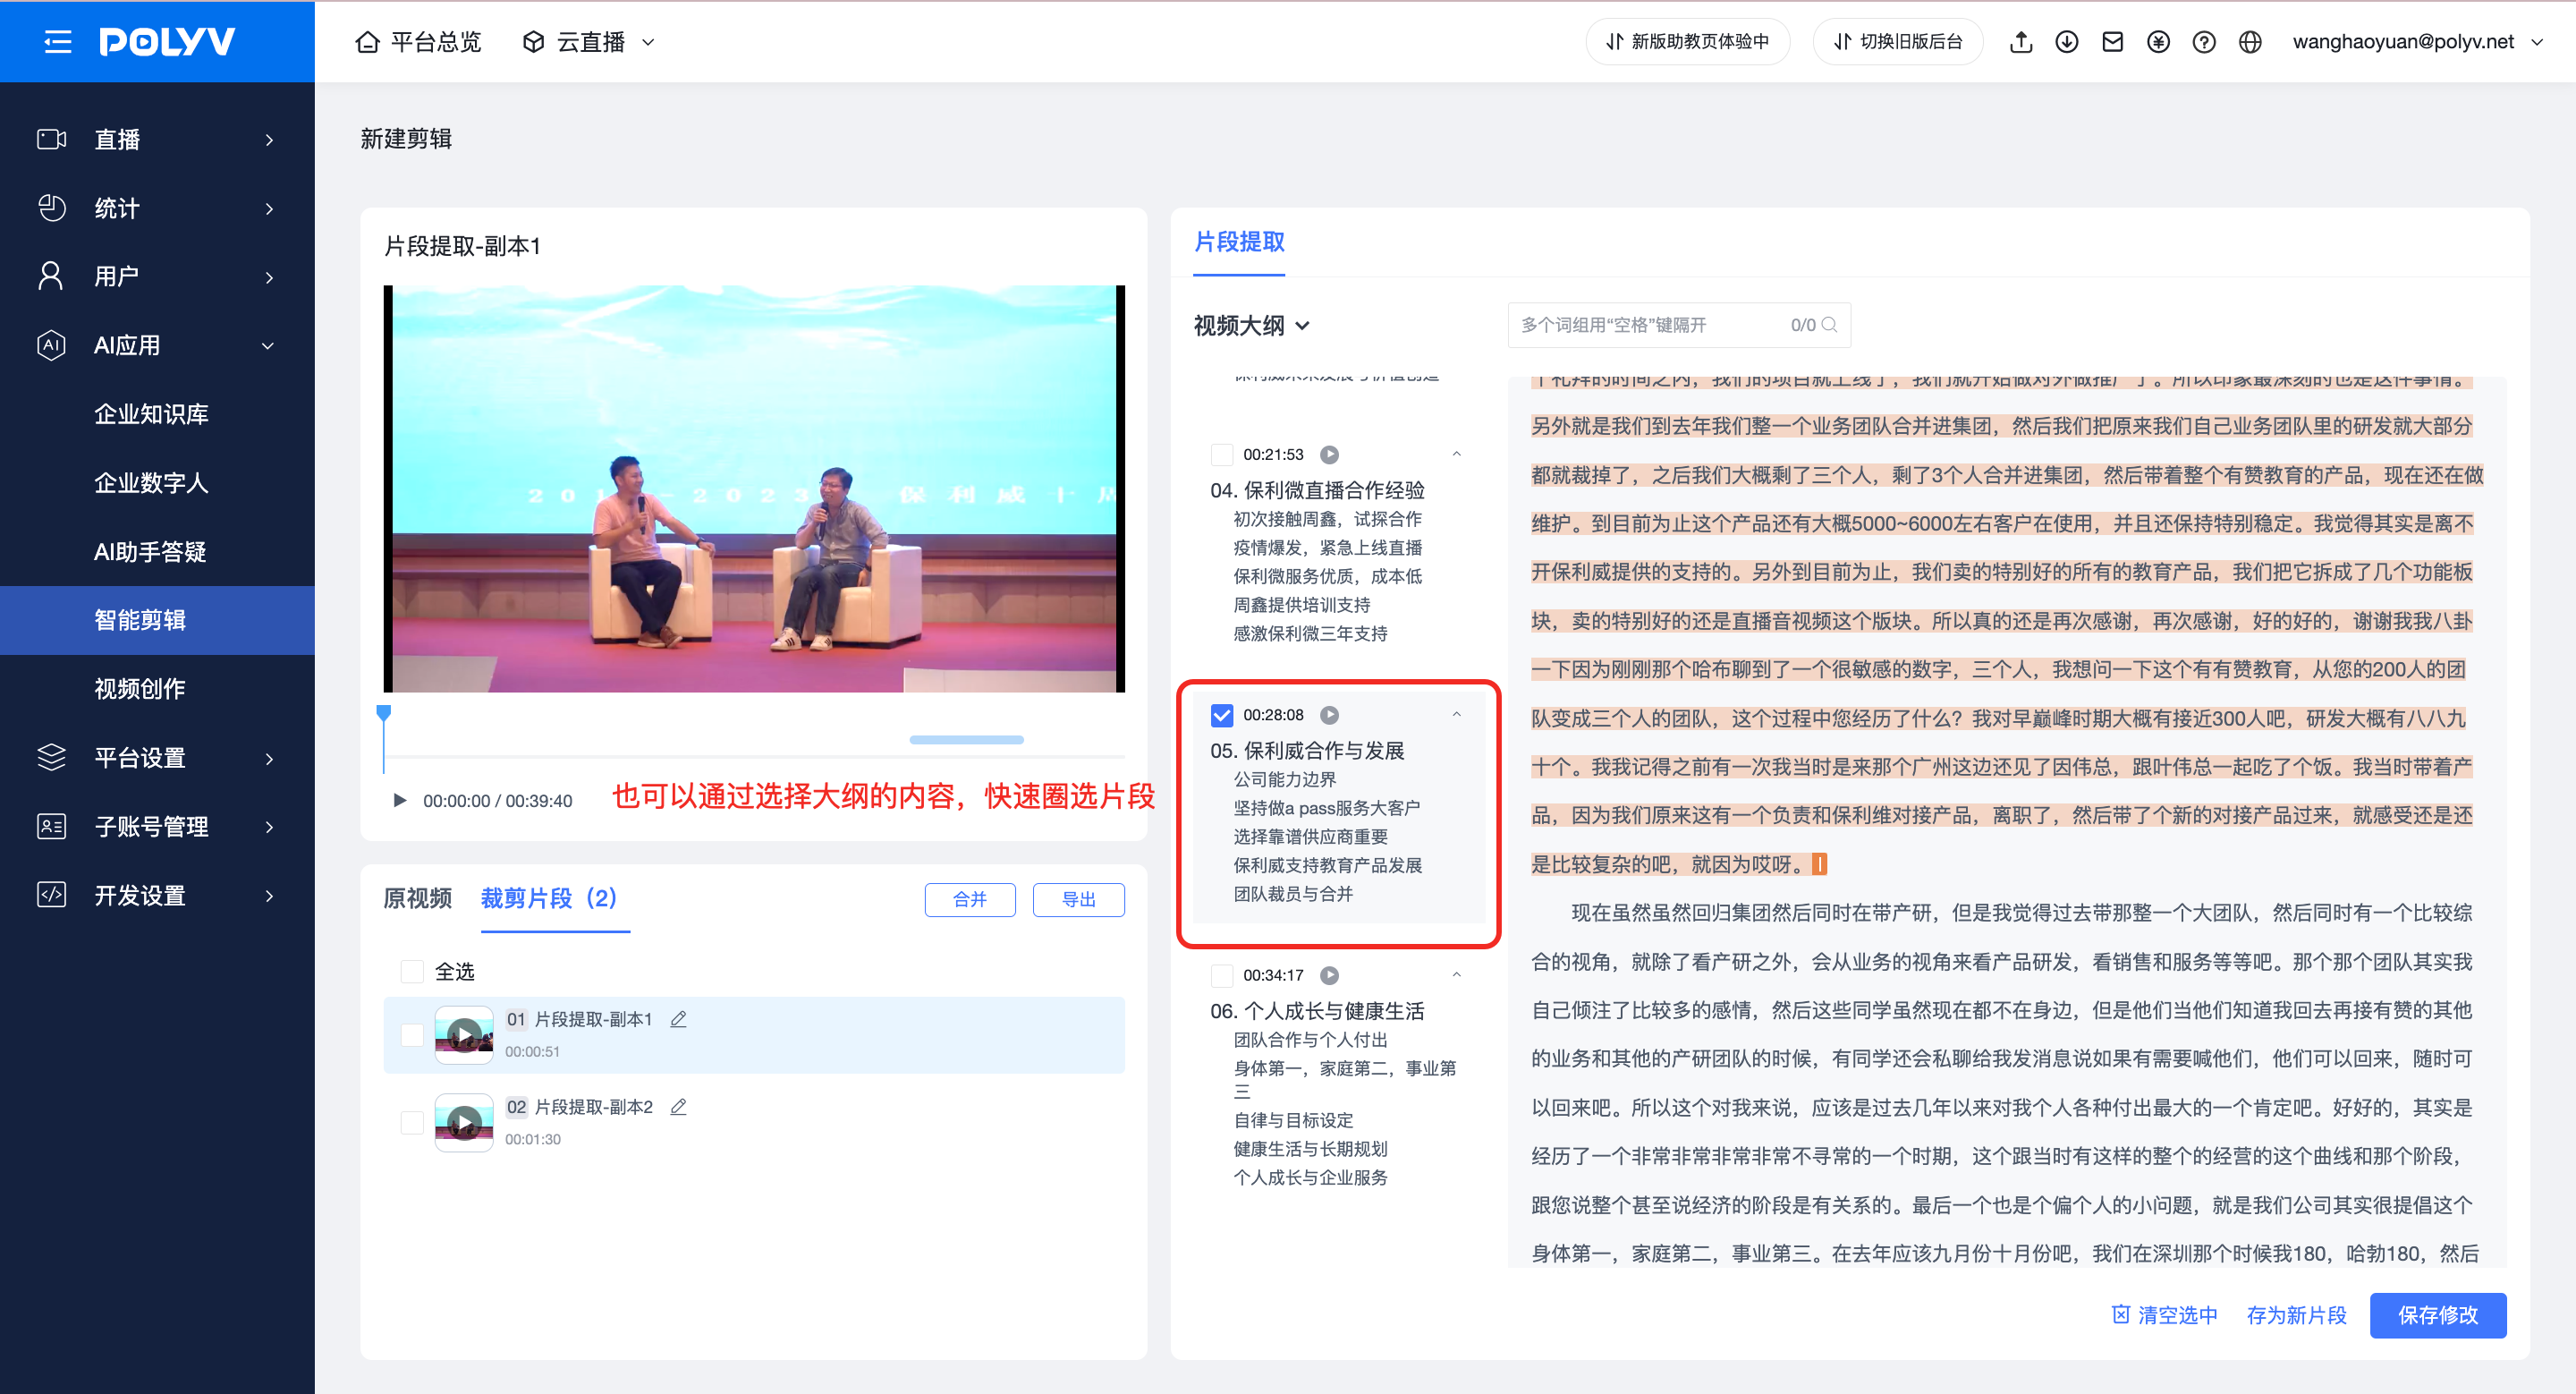Viewport: 2576px width, 1394px height.
Task: Click the 平台设置 layers icon in the sidebar
Action: [51, 758]
